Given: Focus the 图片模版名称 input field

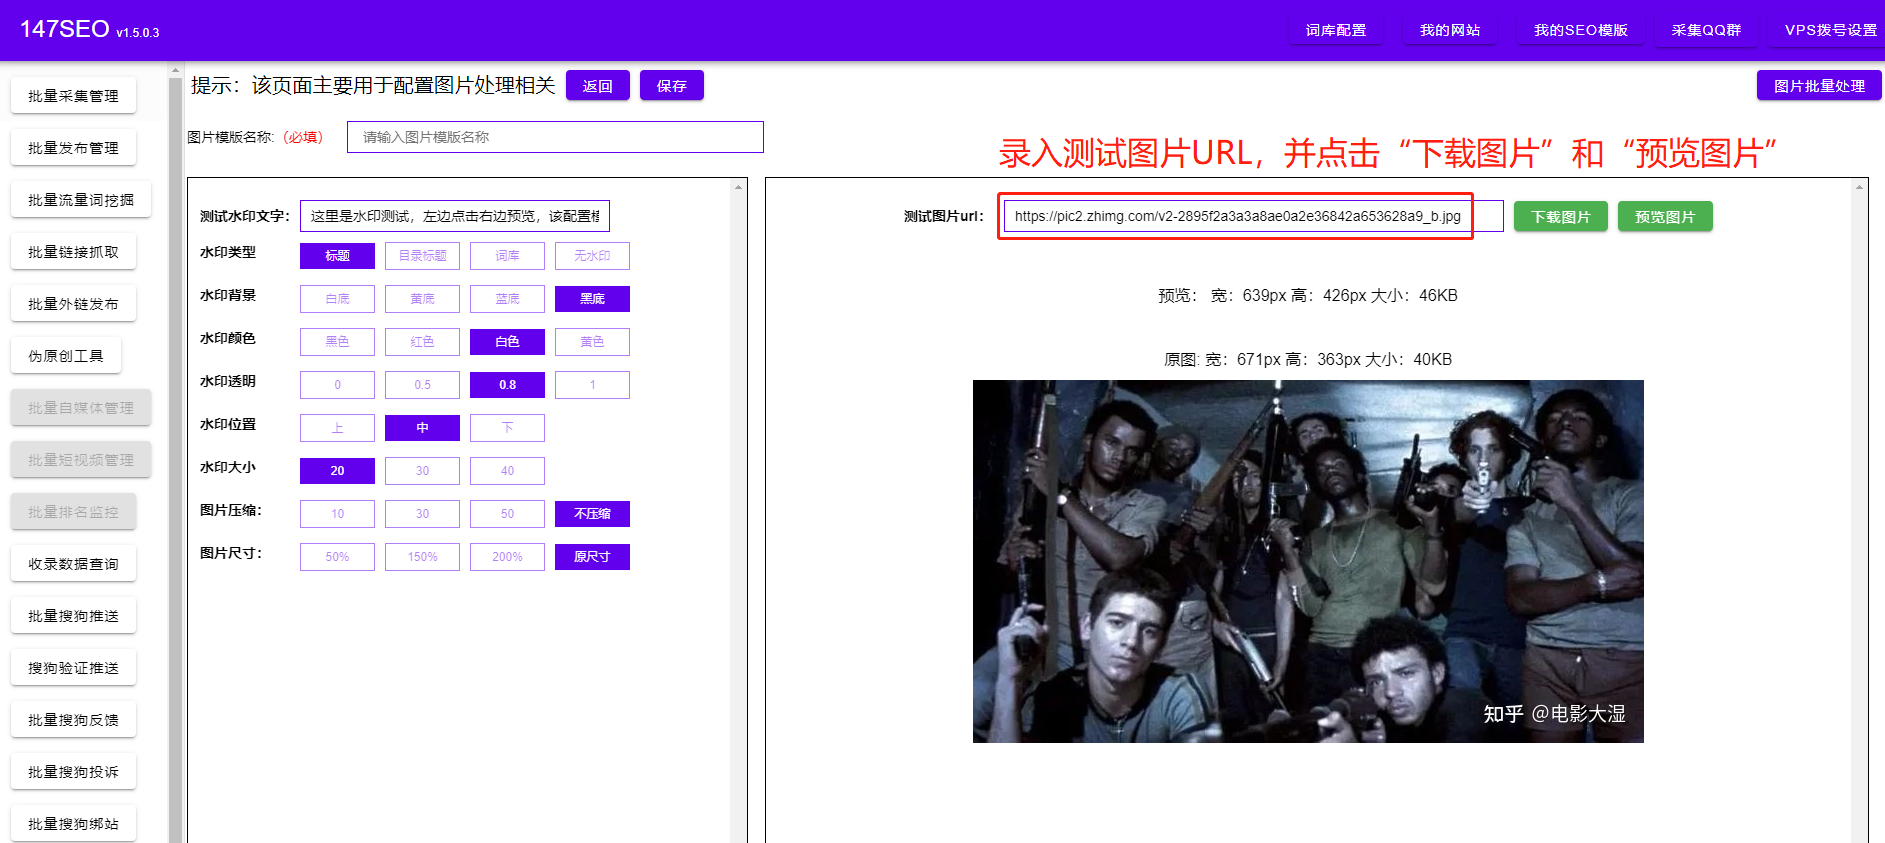Looking at the screenshot, I should point(555,137).
